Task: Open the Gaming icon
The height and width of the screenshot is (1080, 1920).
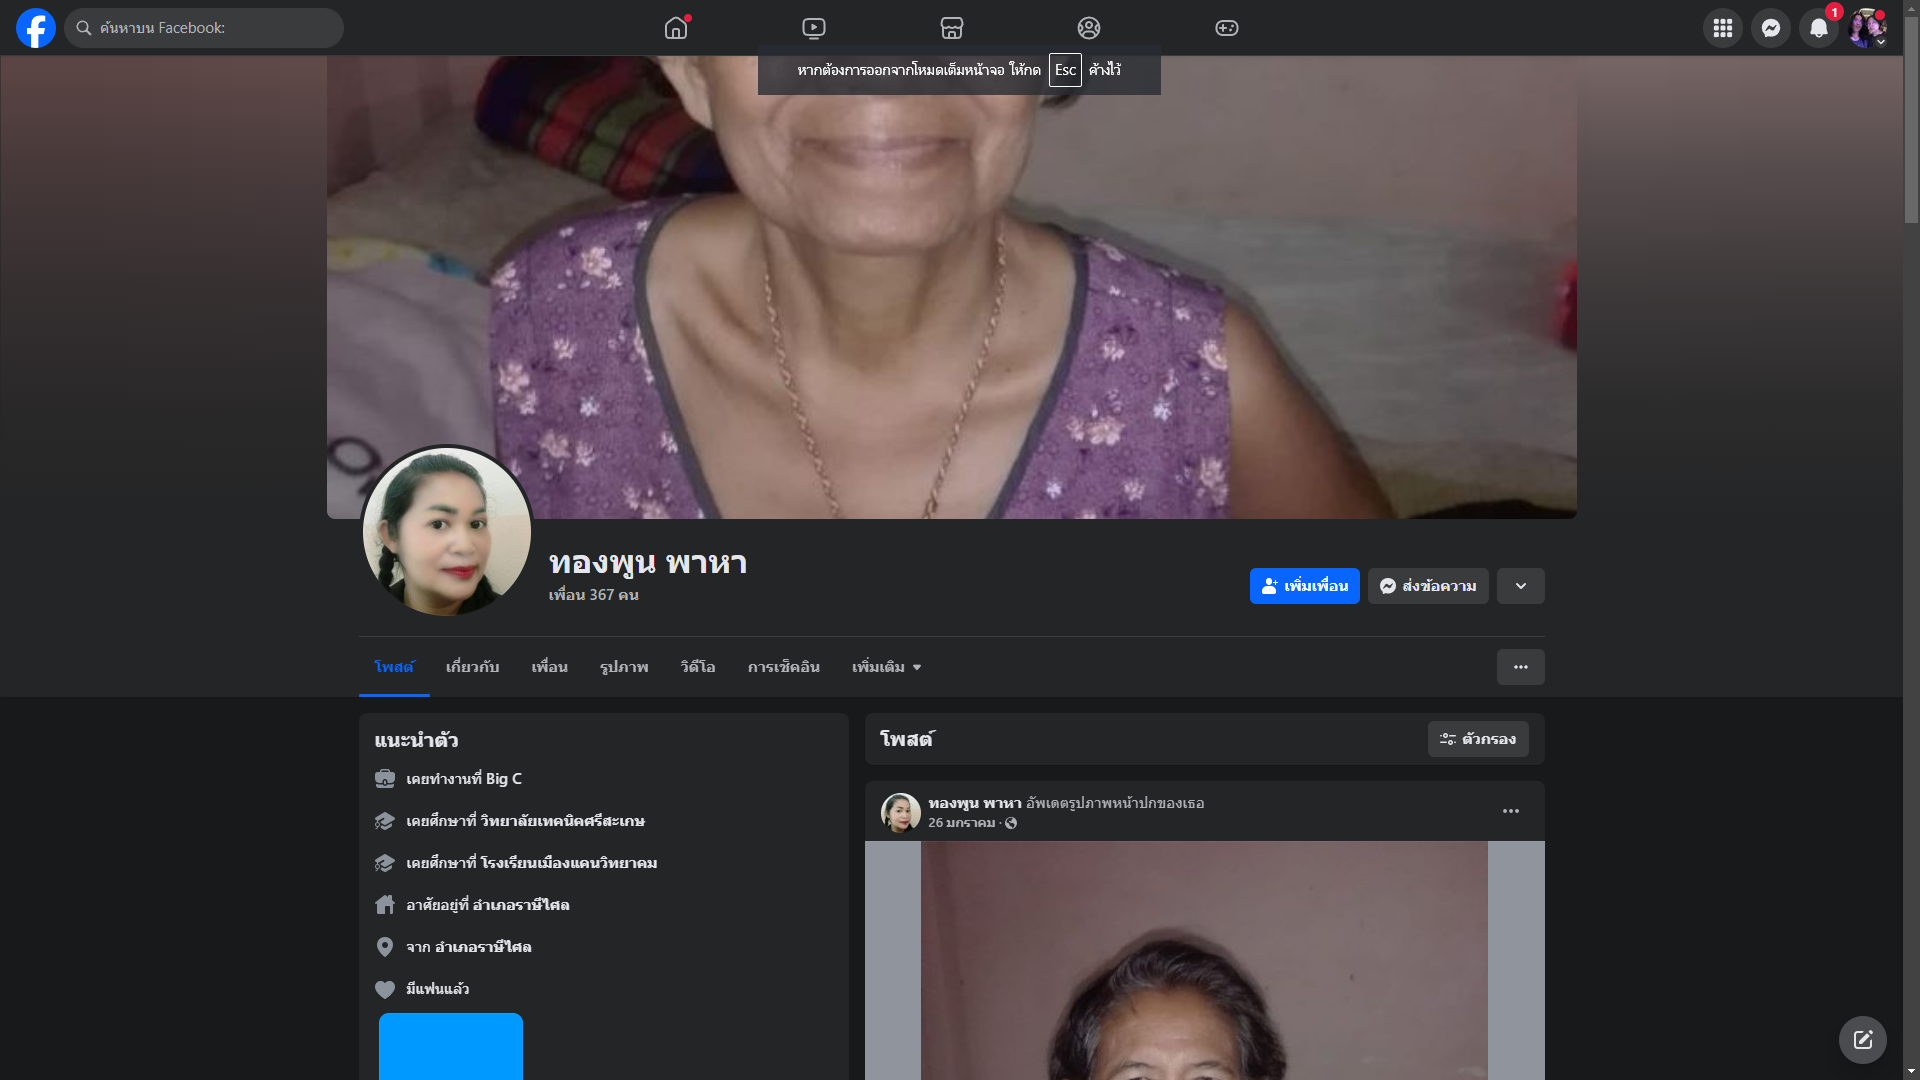Action: click(x=1227, y=28)
